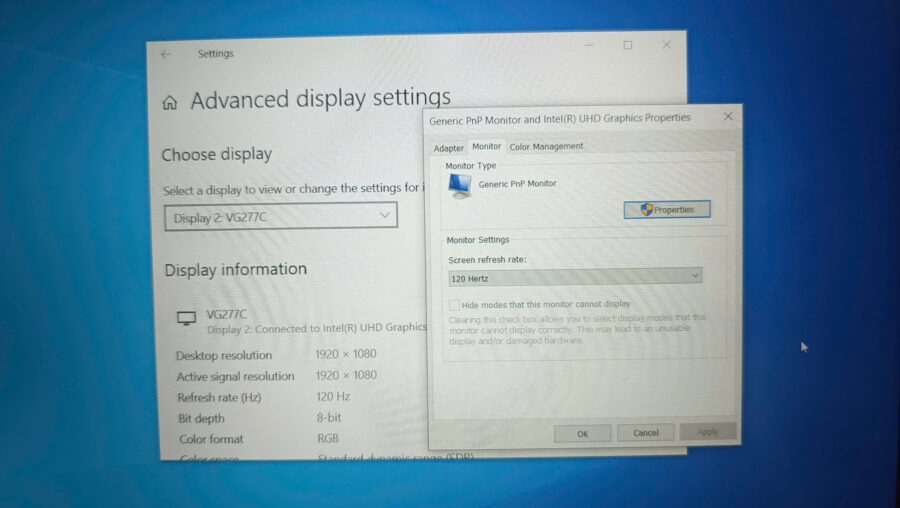Click the Desktop resolution value 1920 × 1080
This screenshot has width=900, height=508.
(346, 354)
